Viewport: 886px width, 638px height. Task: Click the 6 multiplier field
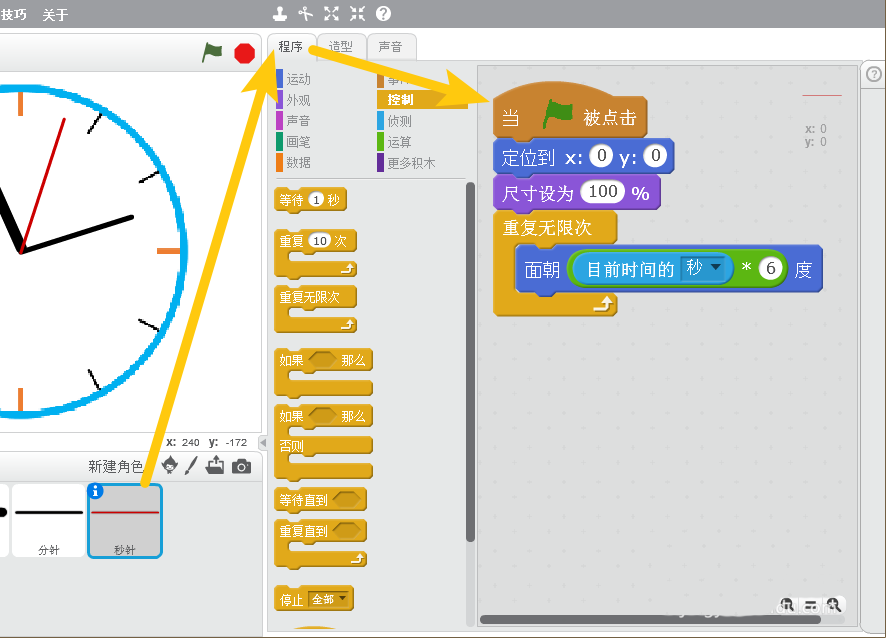pyautogui.click(x=771, y=268)
